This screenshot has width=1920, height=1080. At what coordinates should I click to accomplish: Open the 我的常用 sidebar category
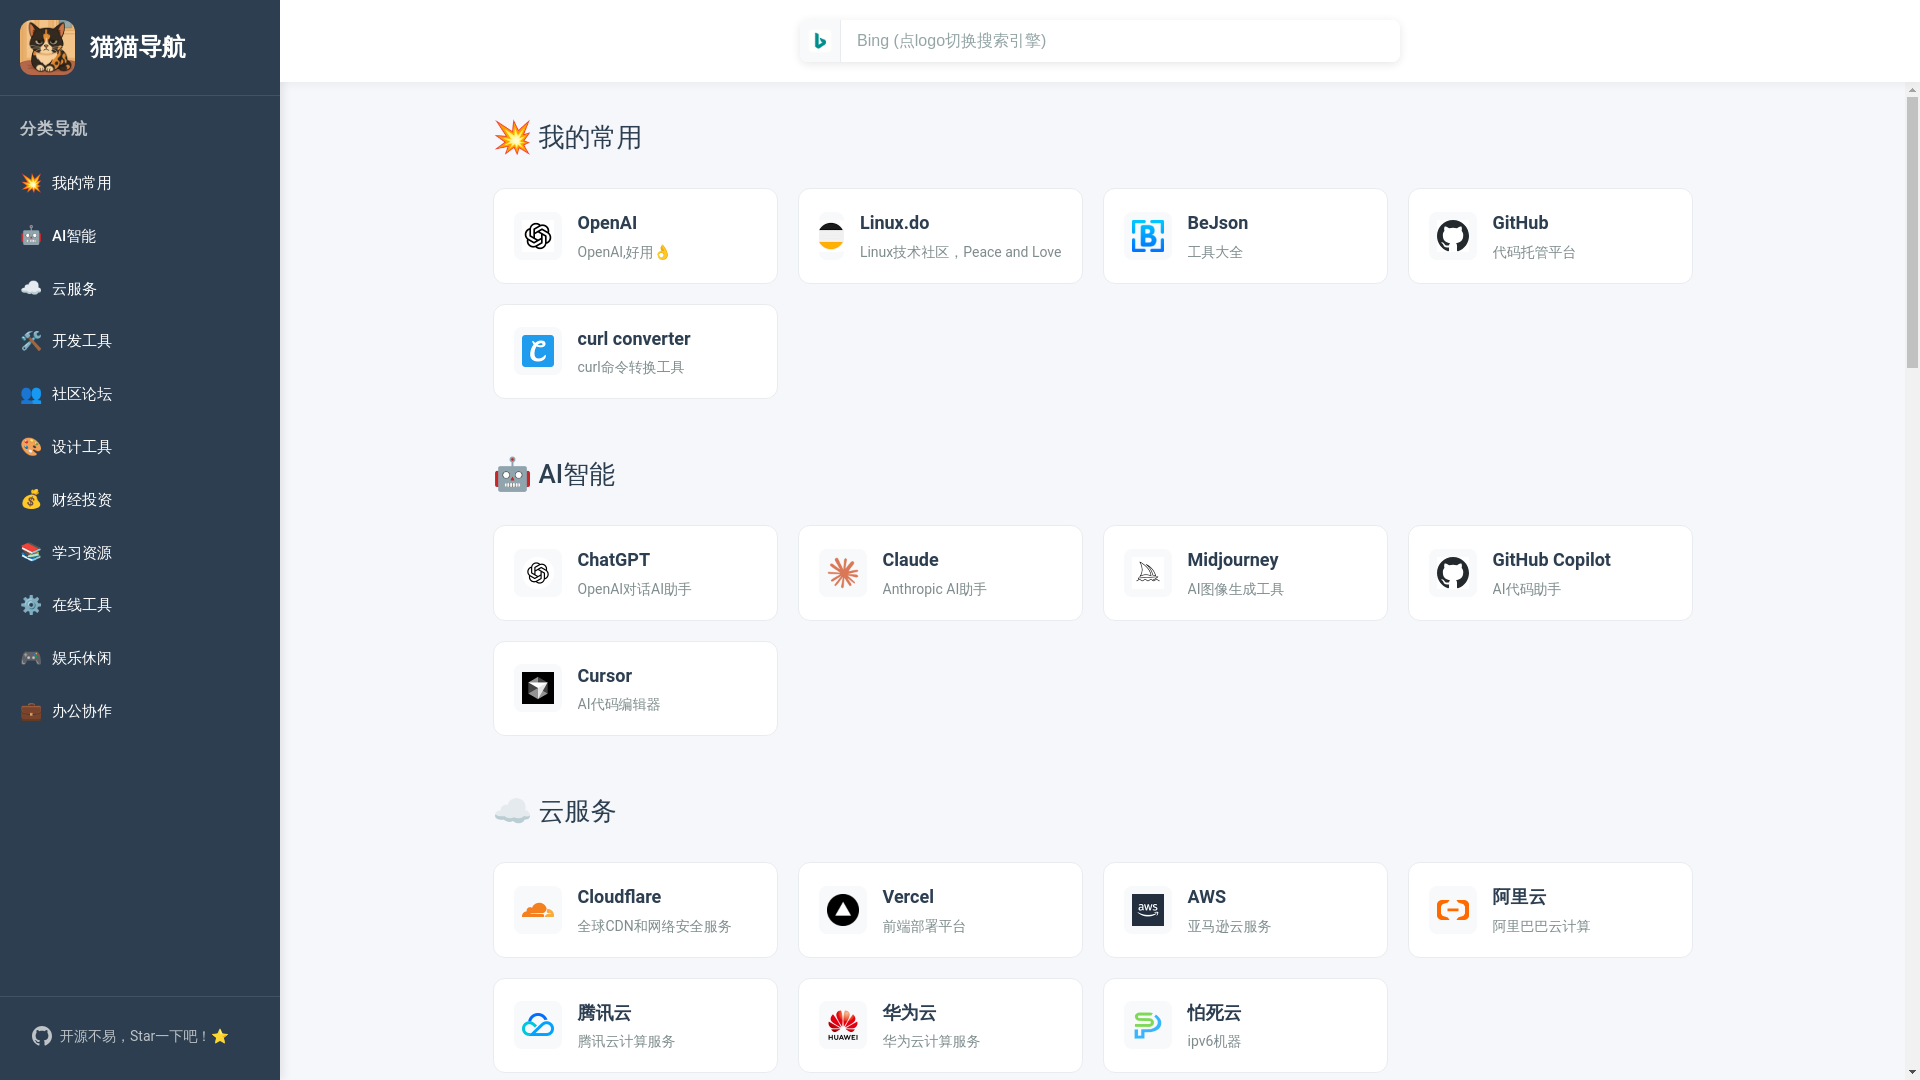tap(140, 183)
